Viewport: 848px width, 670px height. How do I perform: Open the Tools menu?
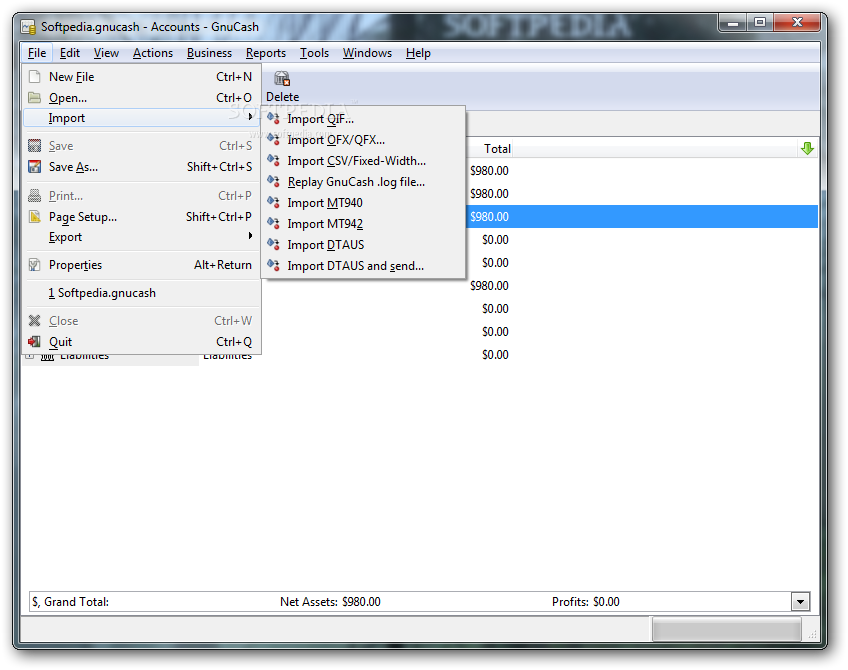point(315,53)
